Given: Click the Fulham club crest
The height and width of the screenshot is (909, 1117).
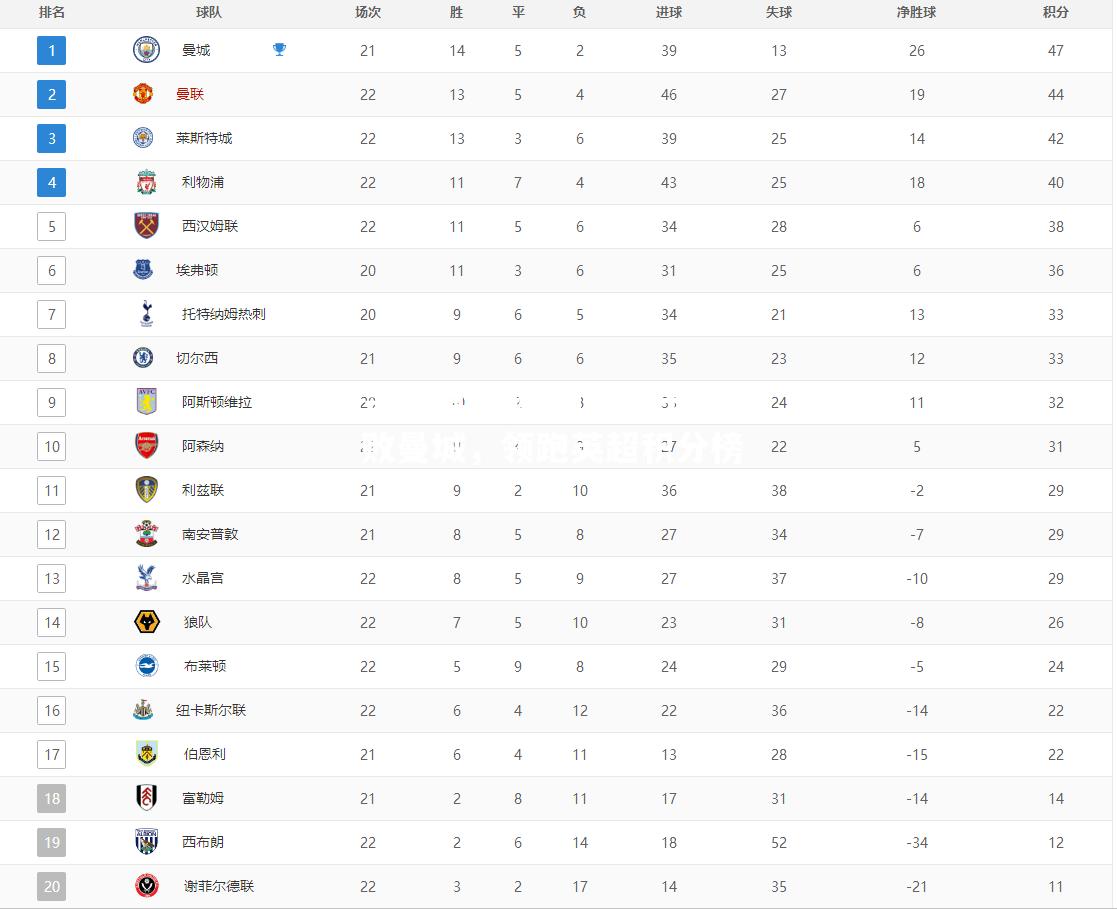Looking at the screenshot, I should tap(146, 798).
